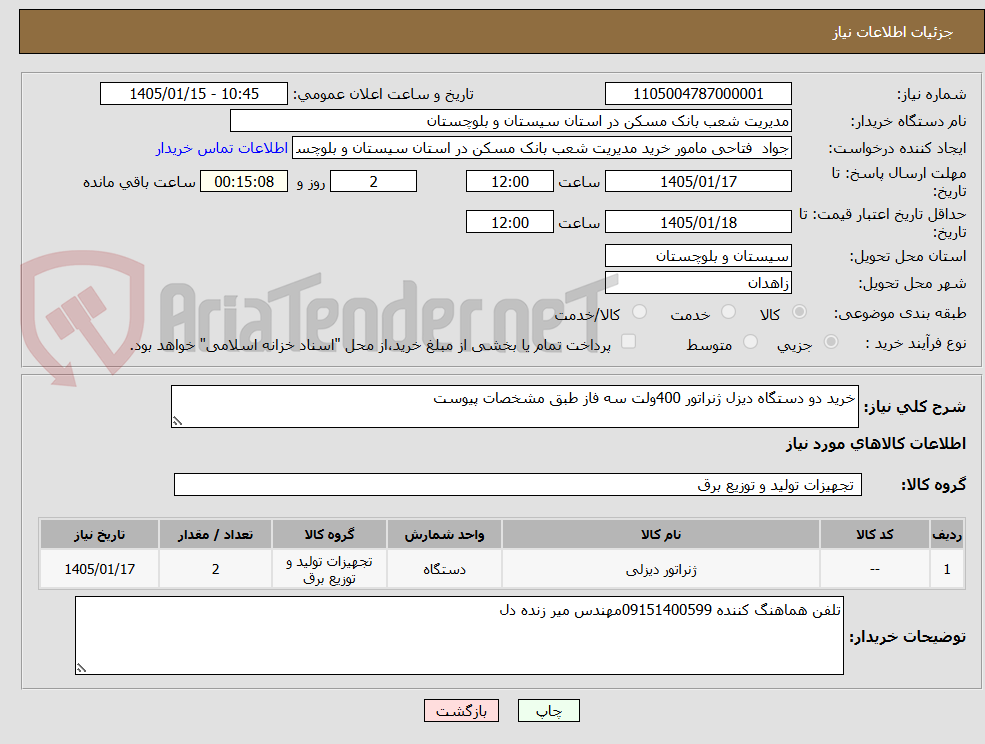Select the کالا radio button
Screen dimensions: 985x744
[x=799, y=312]
